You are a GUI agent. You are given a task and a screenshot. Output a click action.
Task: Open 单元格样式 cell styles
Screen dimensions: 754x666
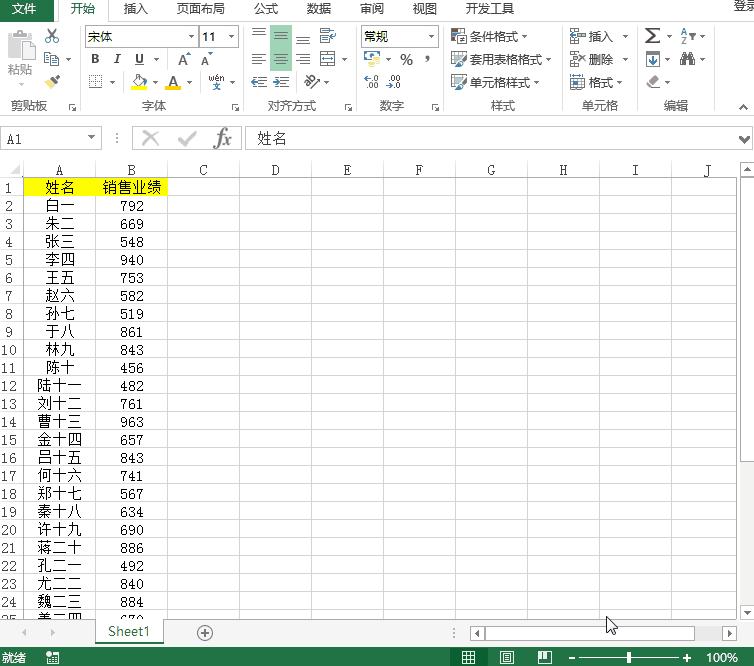(495, 82)
